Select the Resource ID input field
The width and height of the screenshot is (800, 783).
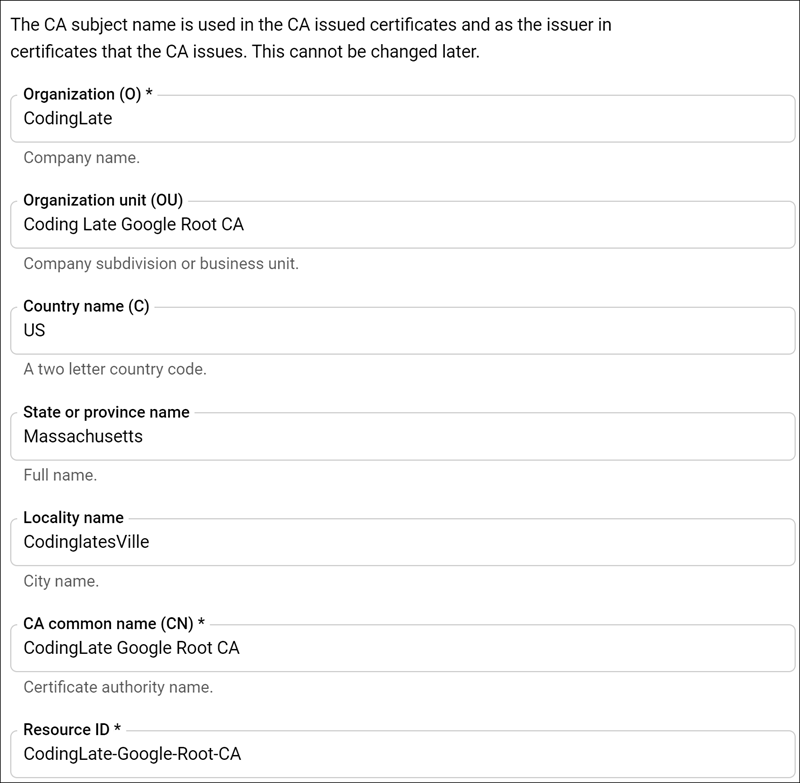pos(403,754)
